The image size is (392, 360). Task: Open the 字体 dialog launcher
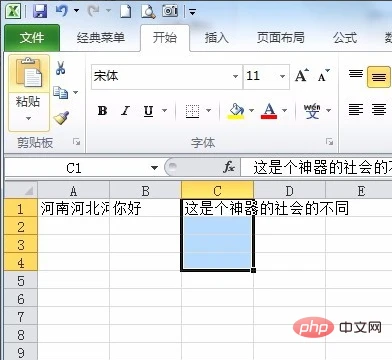point(330,142)
